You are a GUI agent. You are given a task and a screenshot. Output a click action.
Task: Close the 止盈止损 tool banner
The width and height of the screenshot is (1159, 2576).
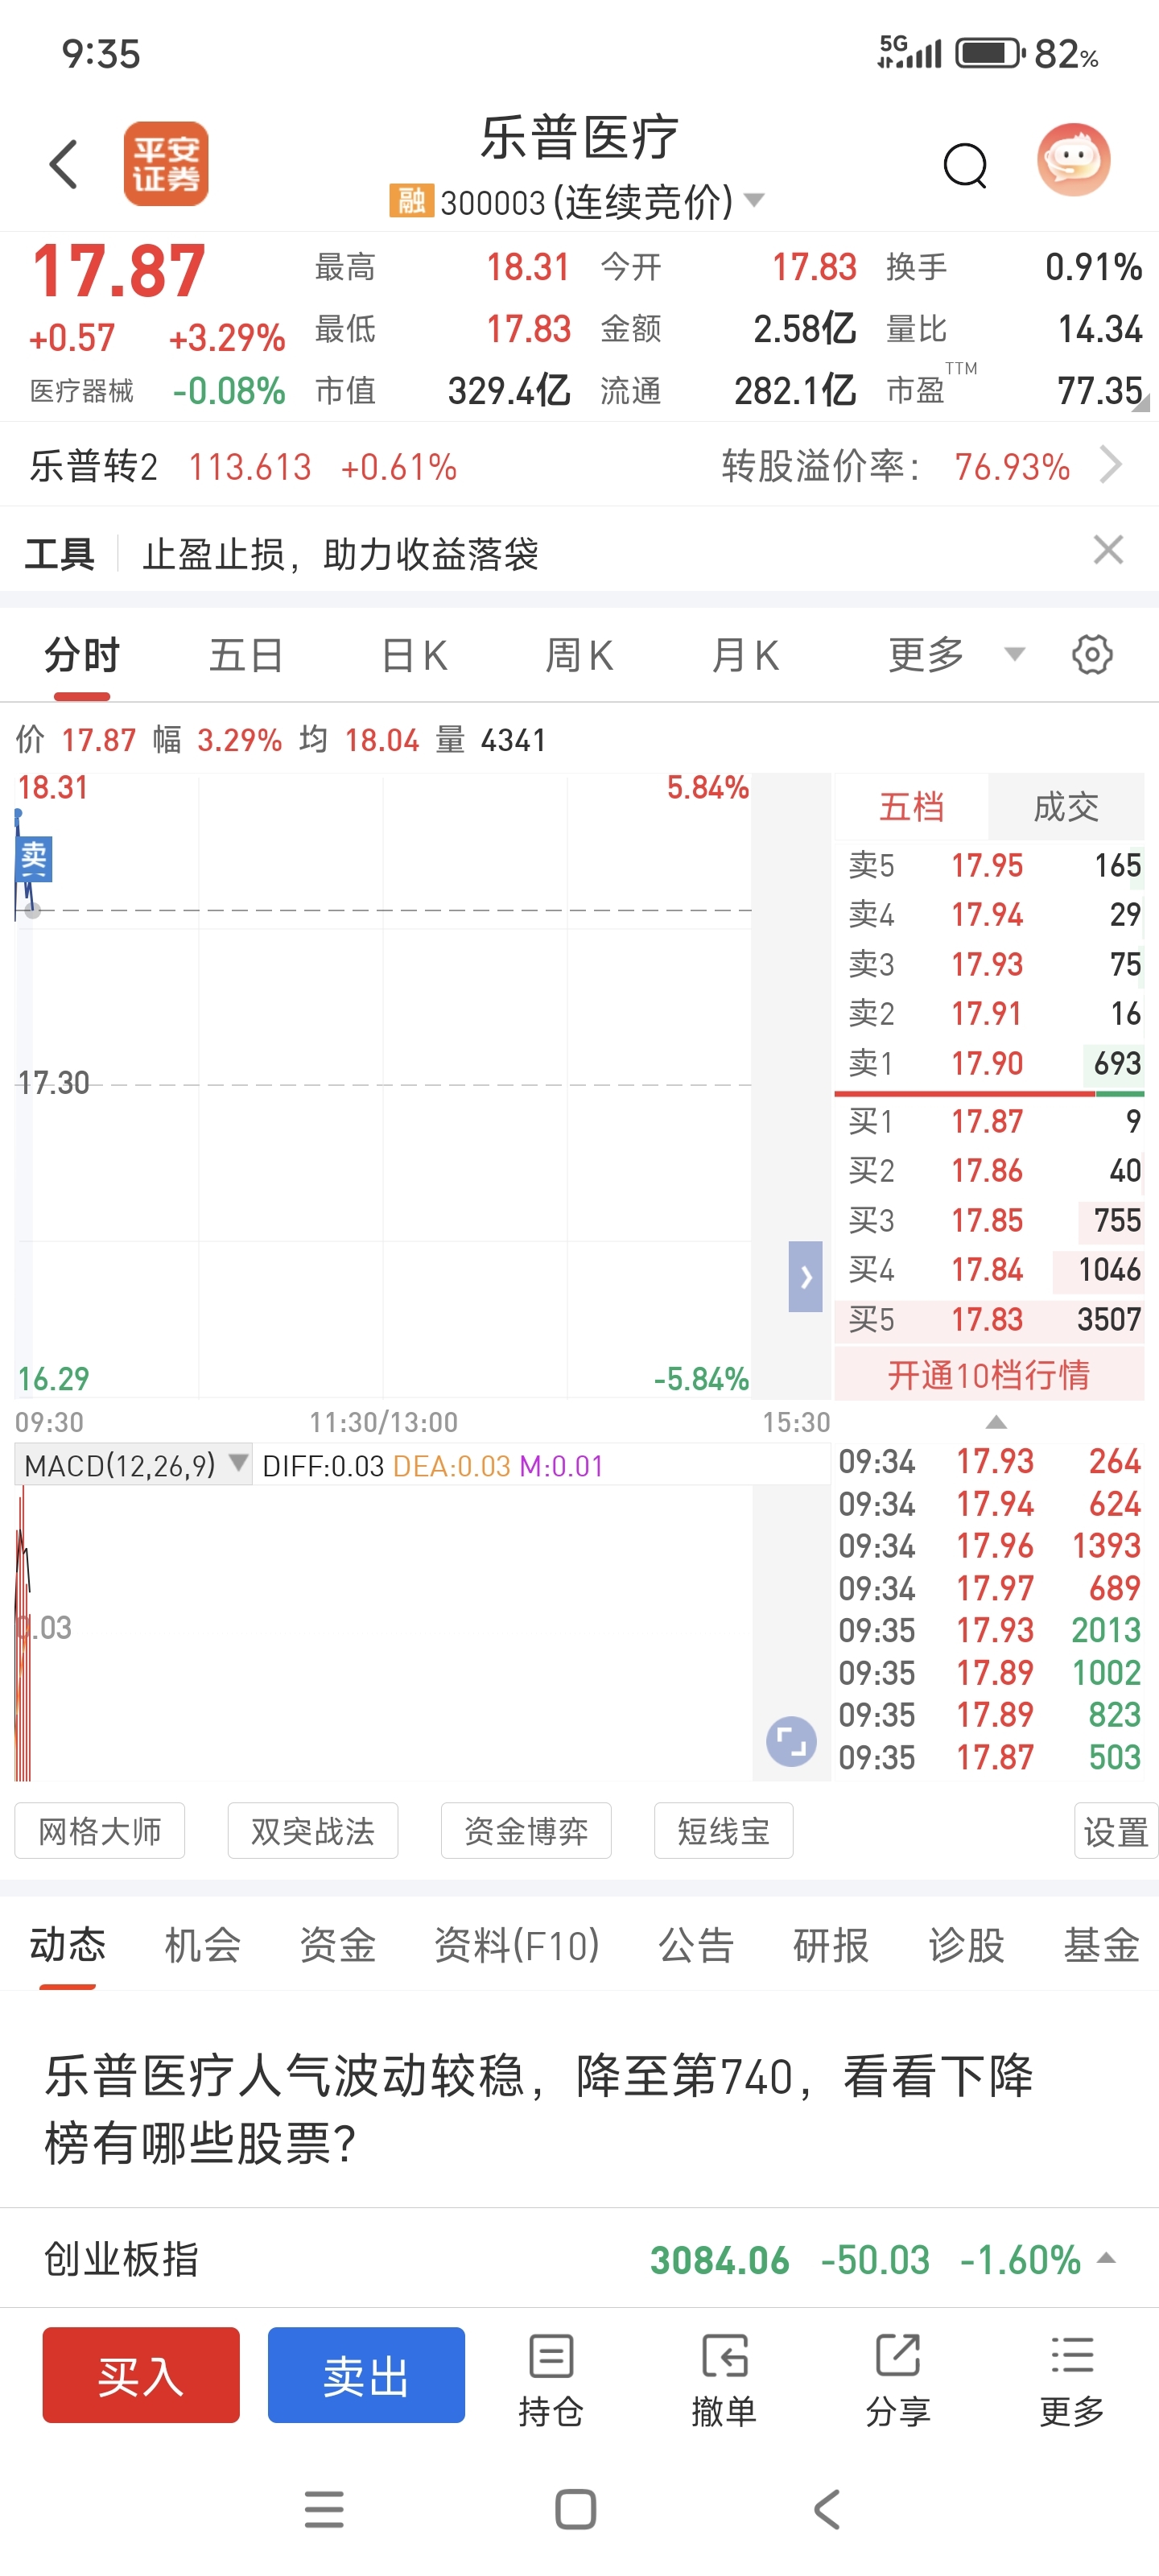click(1108, 550)
